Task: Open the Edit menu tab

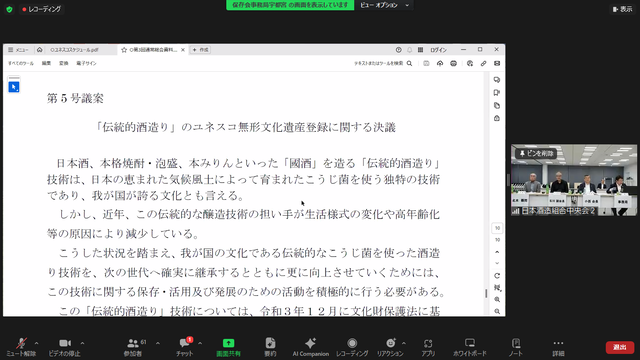Action: tap(47, 63)
